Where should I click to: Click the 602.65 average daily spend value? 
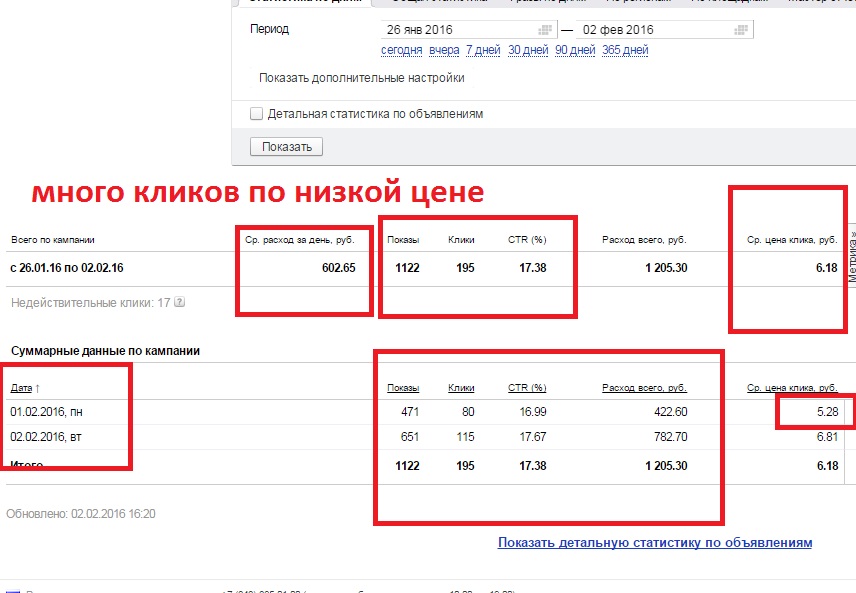click(x=338, y=268)
